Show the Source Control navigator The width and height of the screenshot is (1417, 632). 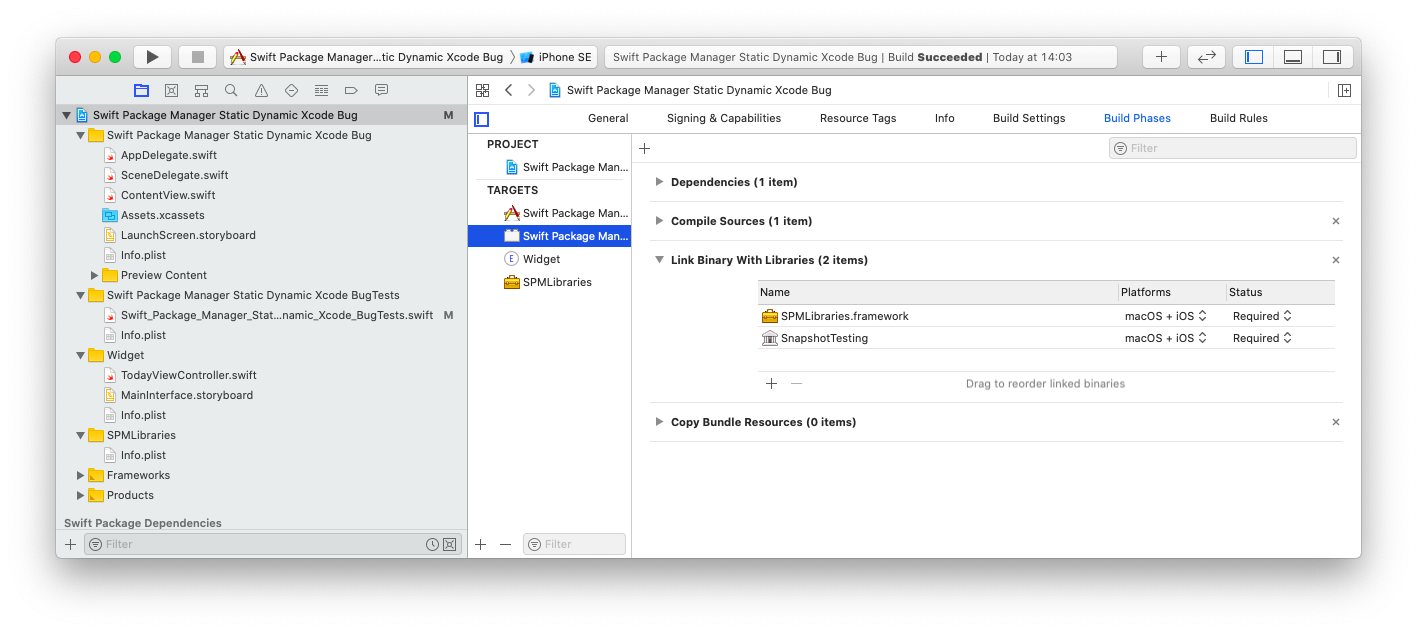tap(171, 90)
